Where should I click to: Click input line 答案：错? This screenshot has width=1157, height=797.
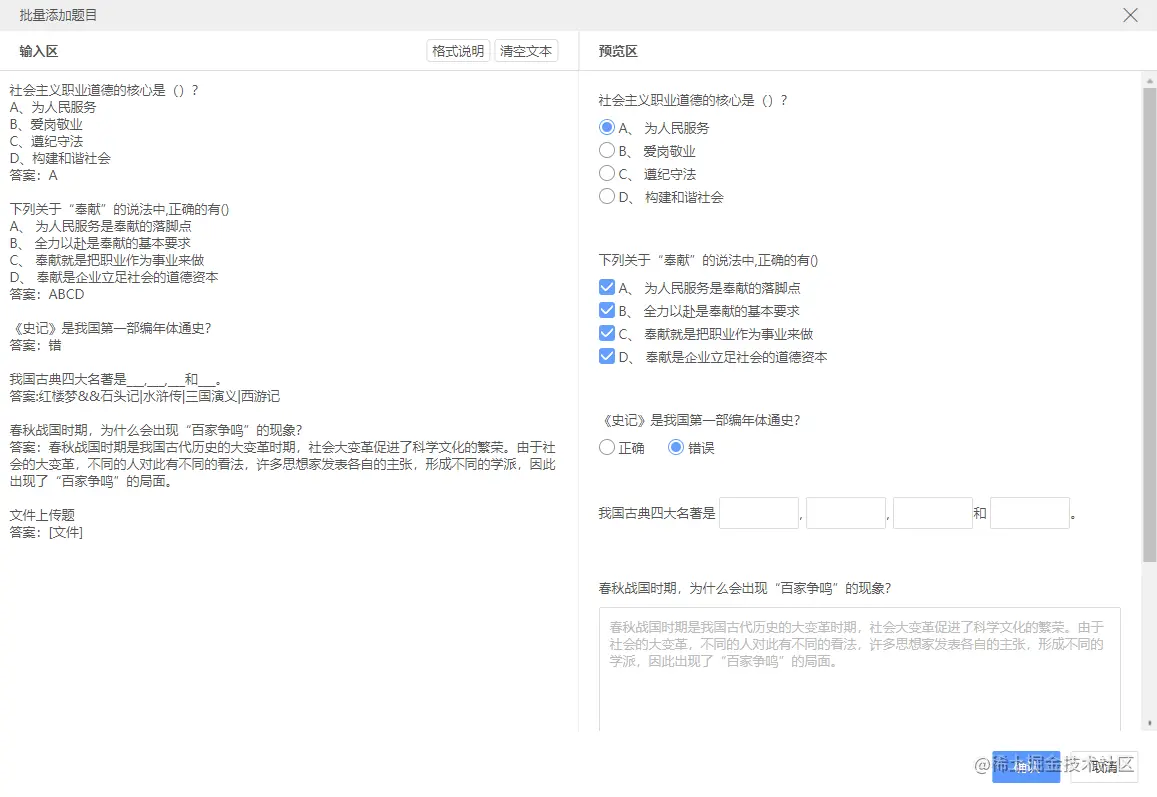(35, 345)
